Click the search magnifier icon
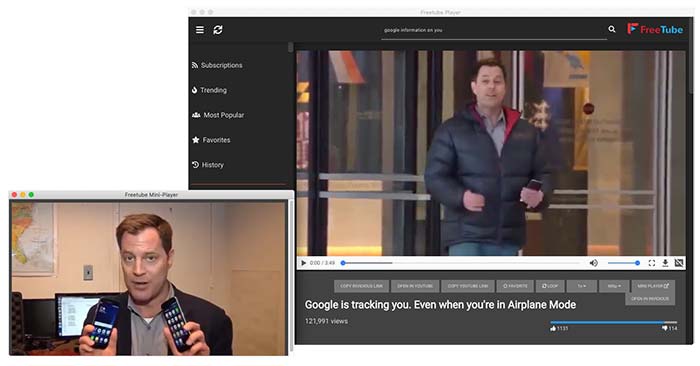Image resolution: width=700 pixels, height=366 pixels. point(612,29)
